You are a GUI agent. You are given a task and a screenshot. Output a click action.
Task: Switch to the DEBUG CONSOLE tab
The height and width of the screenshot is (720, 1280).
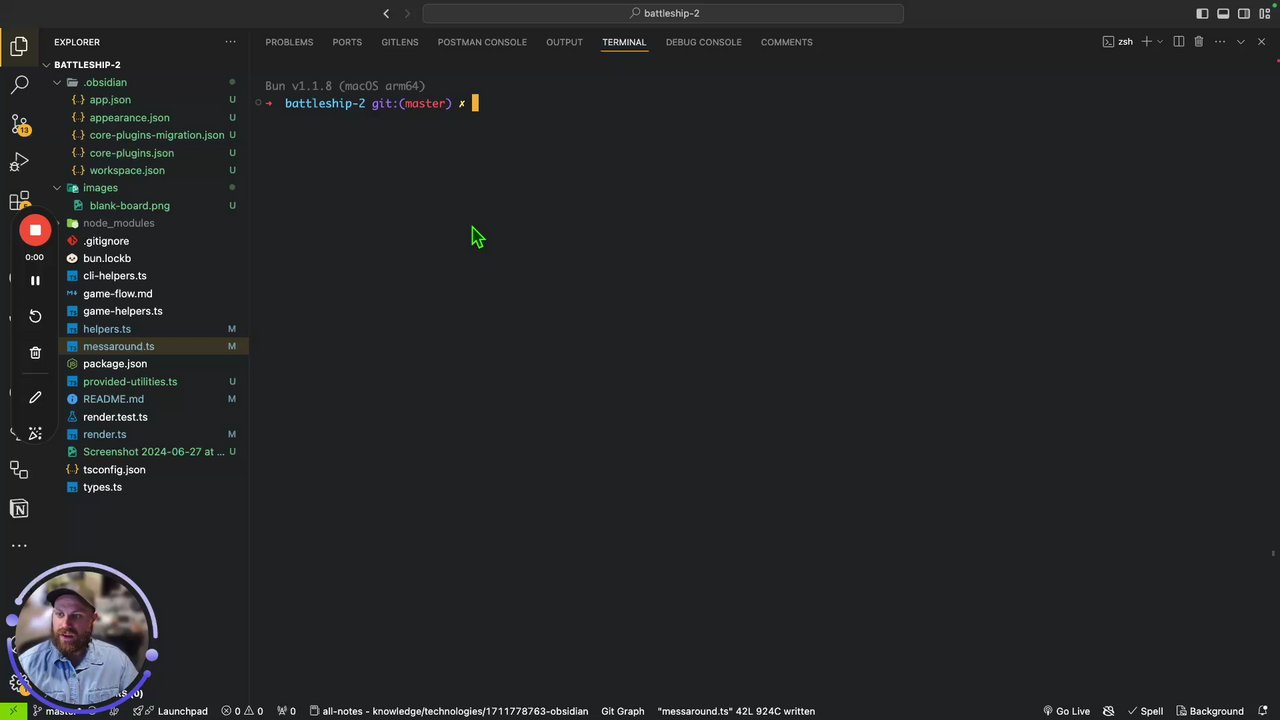703,42
